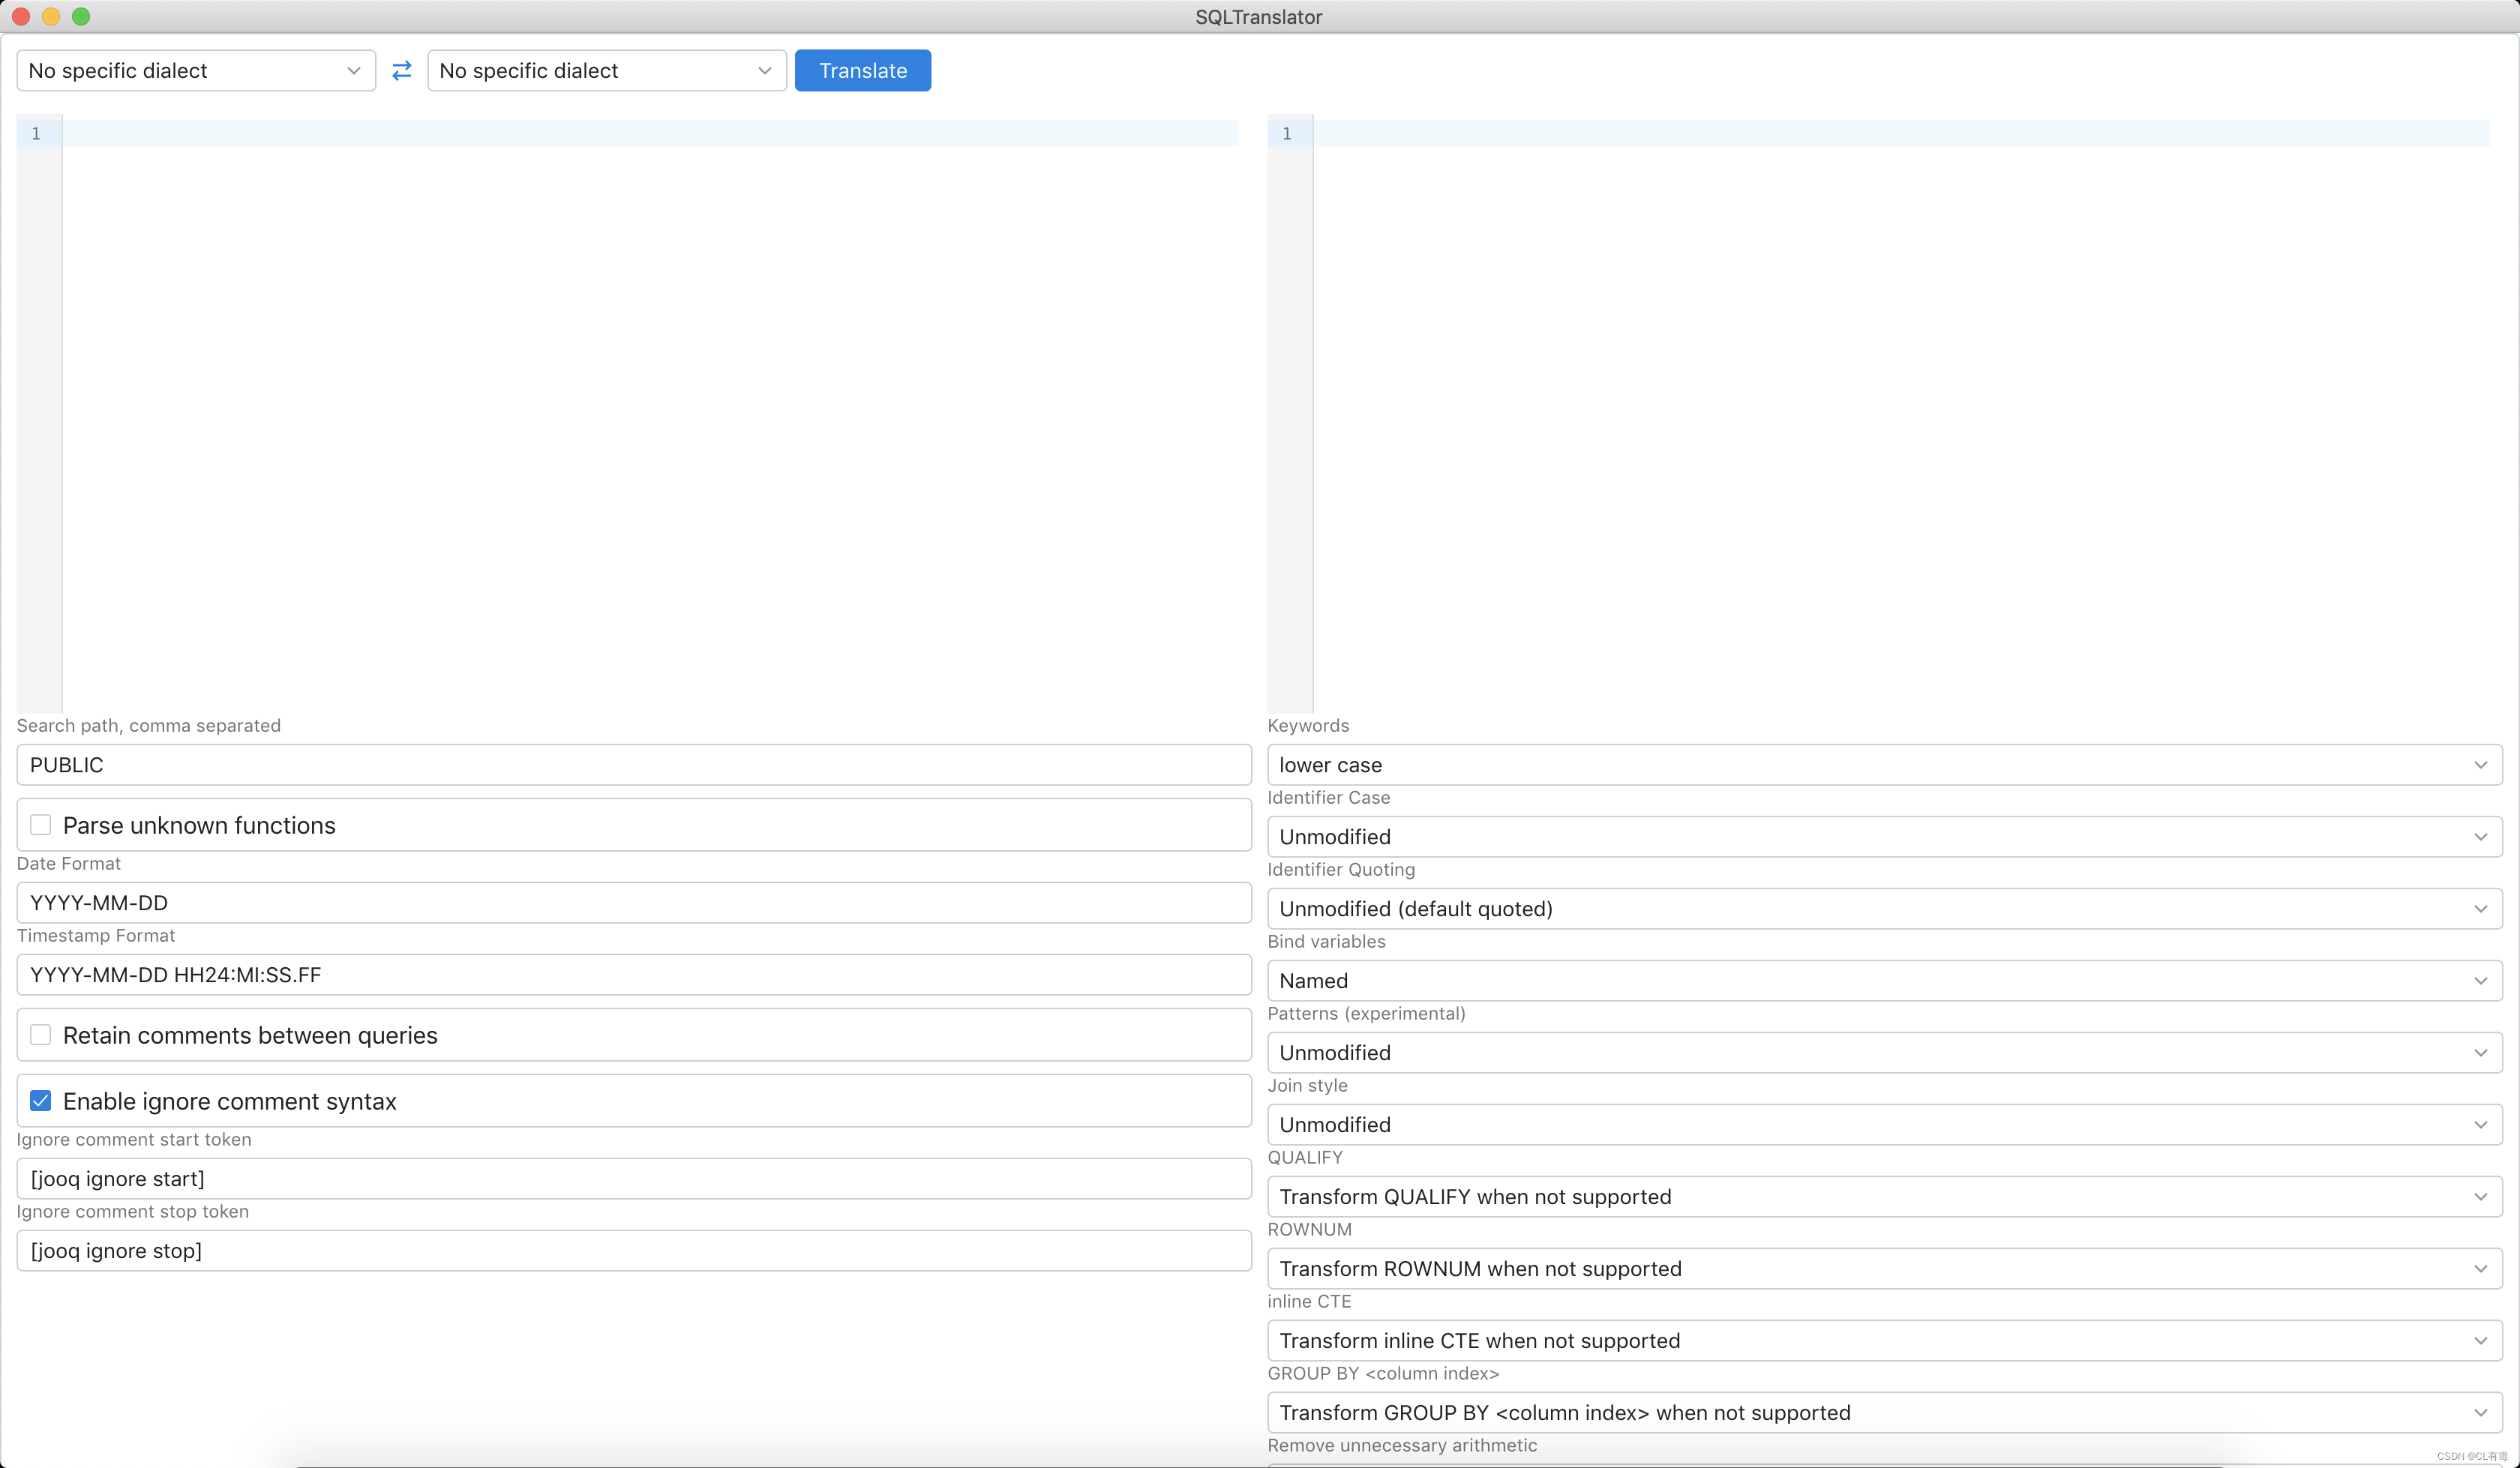Enable Parse unknown functions checkbox
The image size is (2520, 1468).
click(x=40, y=825)
